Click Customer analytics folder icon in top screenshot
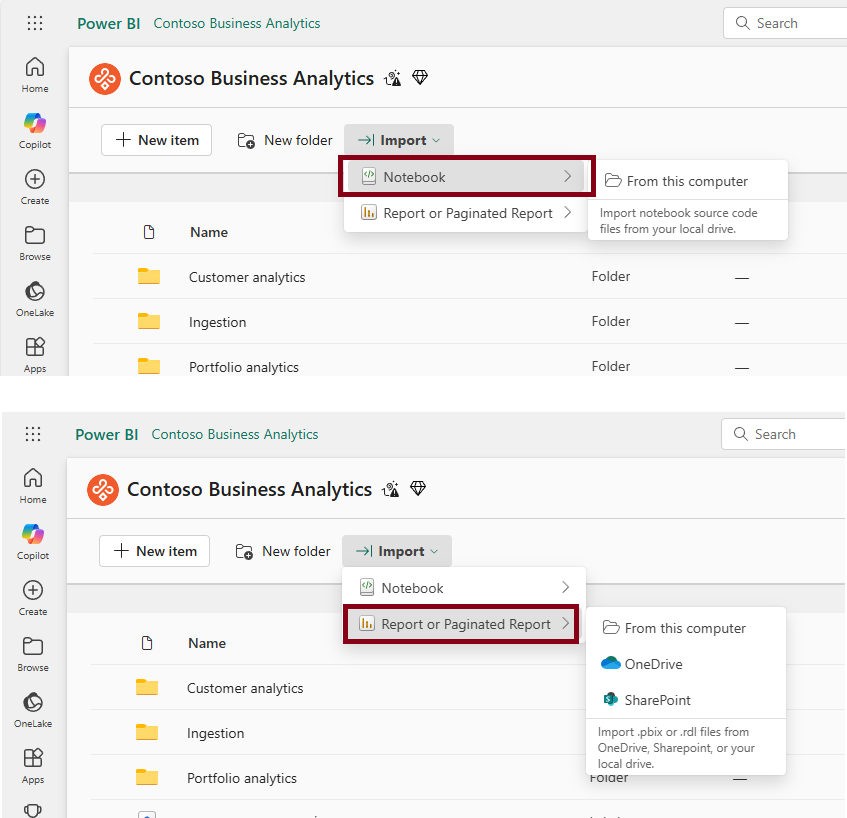This screenshot has height=818, width=847. [x=149, y=276]
